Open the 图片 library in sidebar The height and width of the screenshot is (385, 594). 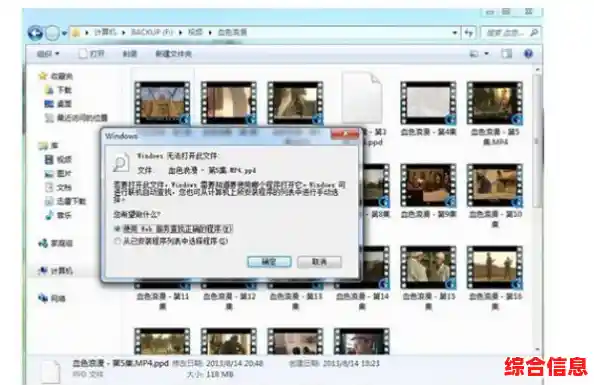click(58, 174)
